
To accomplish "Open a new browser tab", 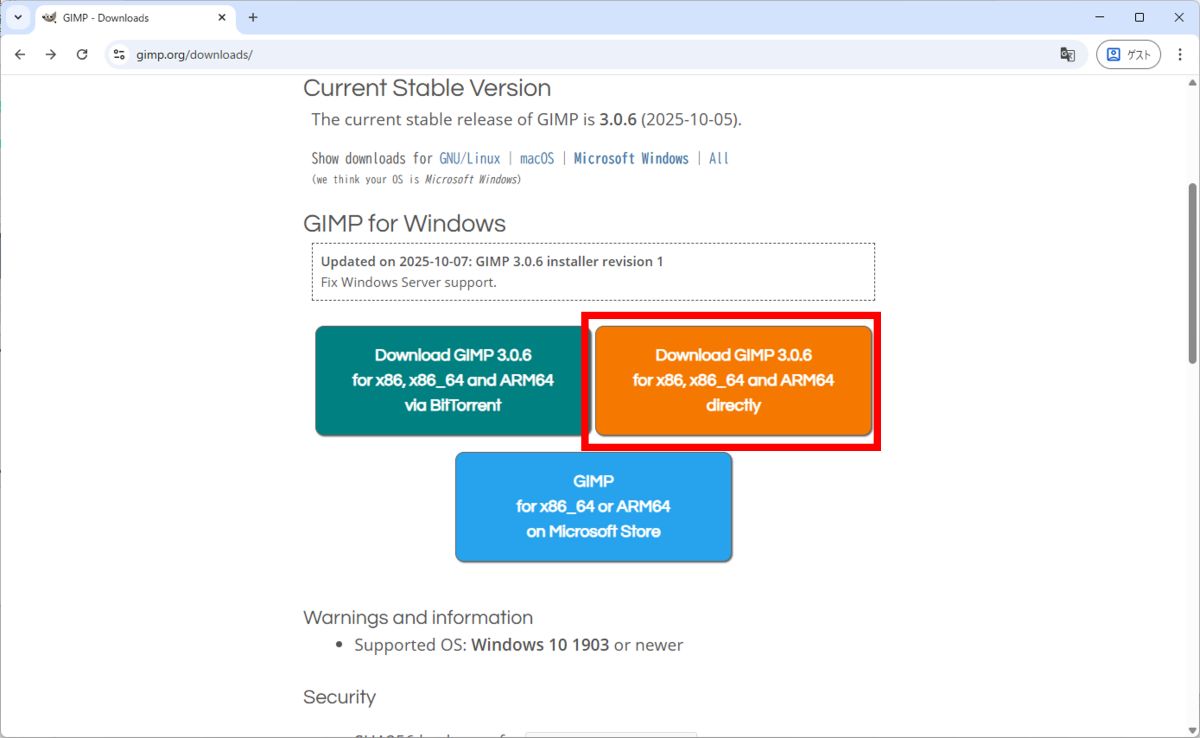I will (253, 17).
